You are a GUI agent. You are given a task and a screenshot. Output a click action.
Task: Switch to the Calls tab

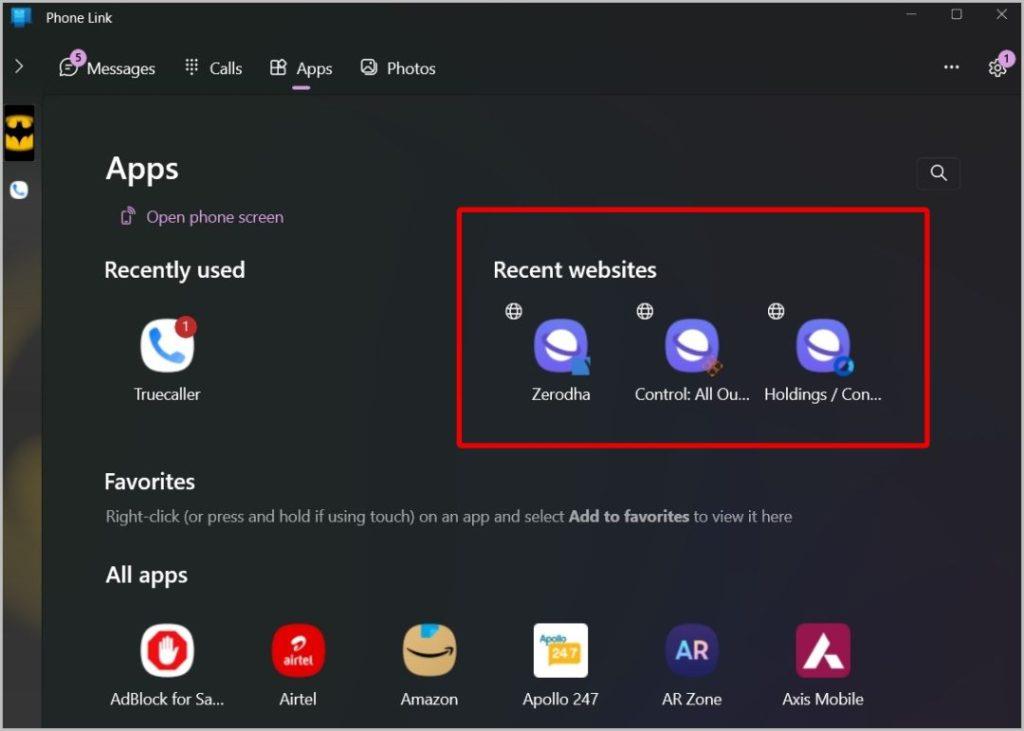pyautogui.click(x=213, y=68)
